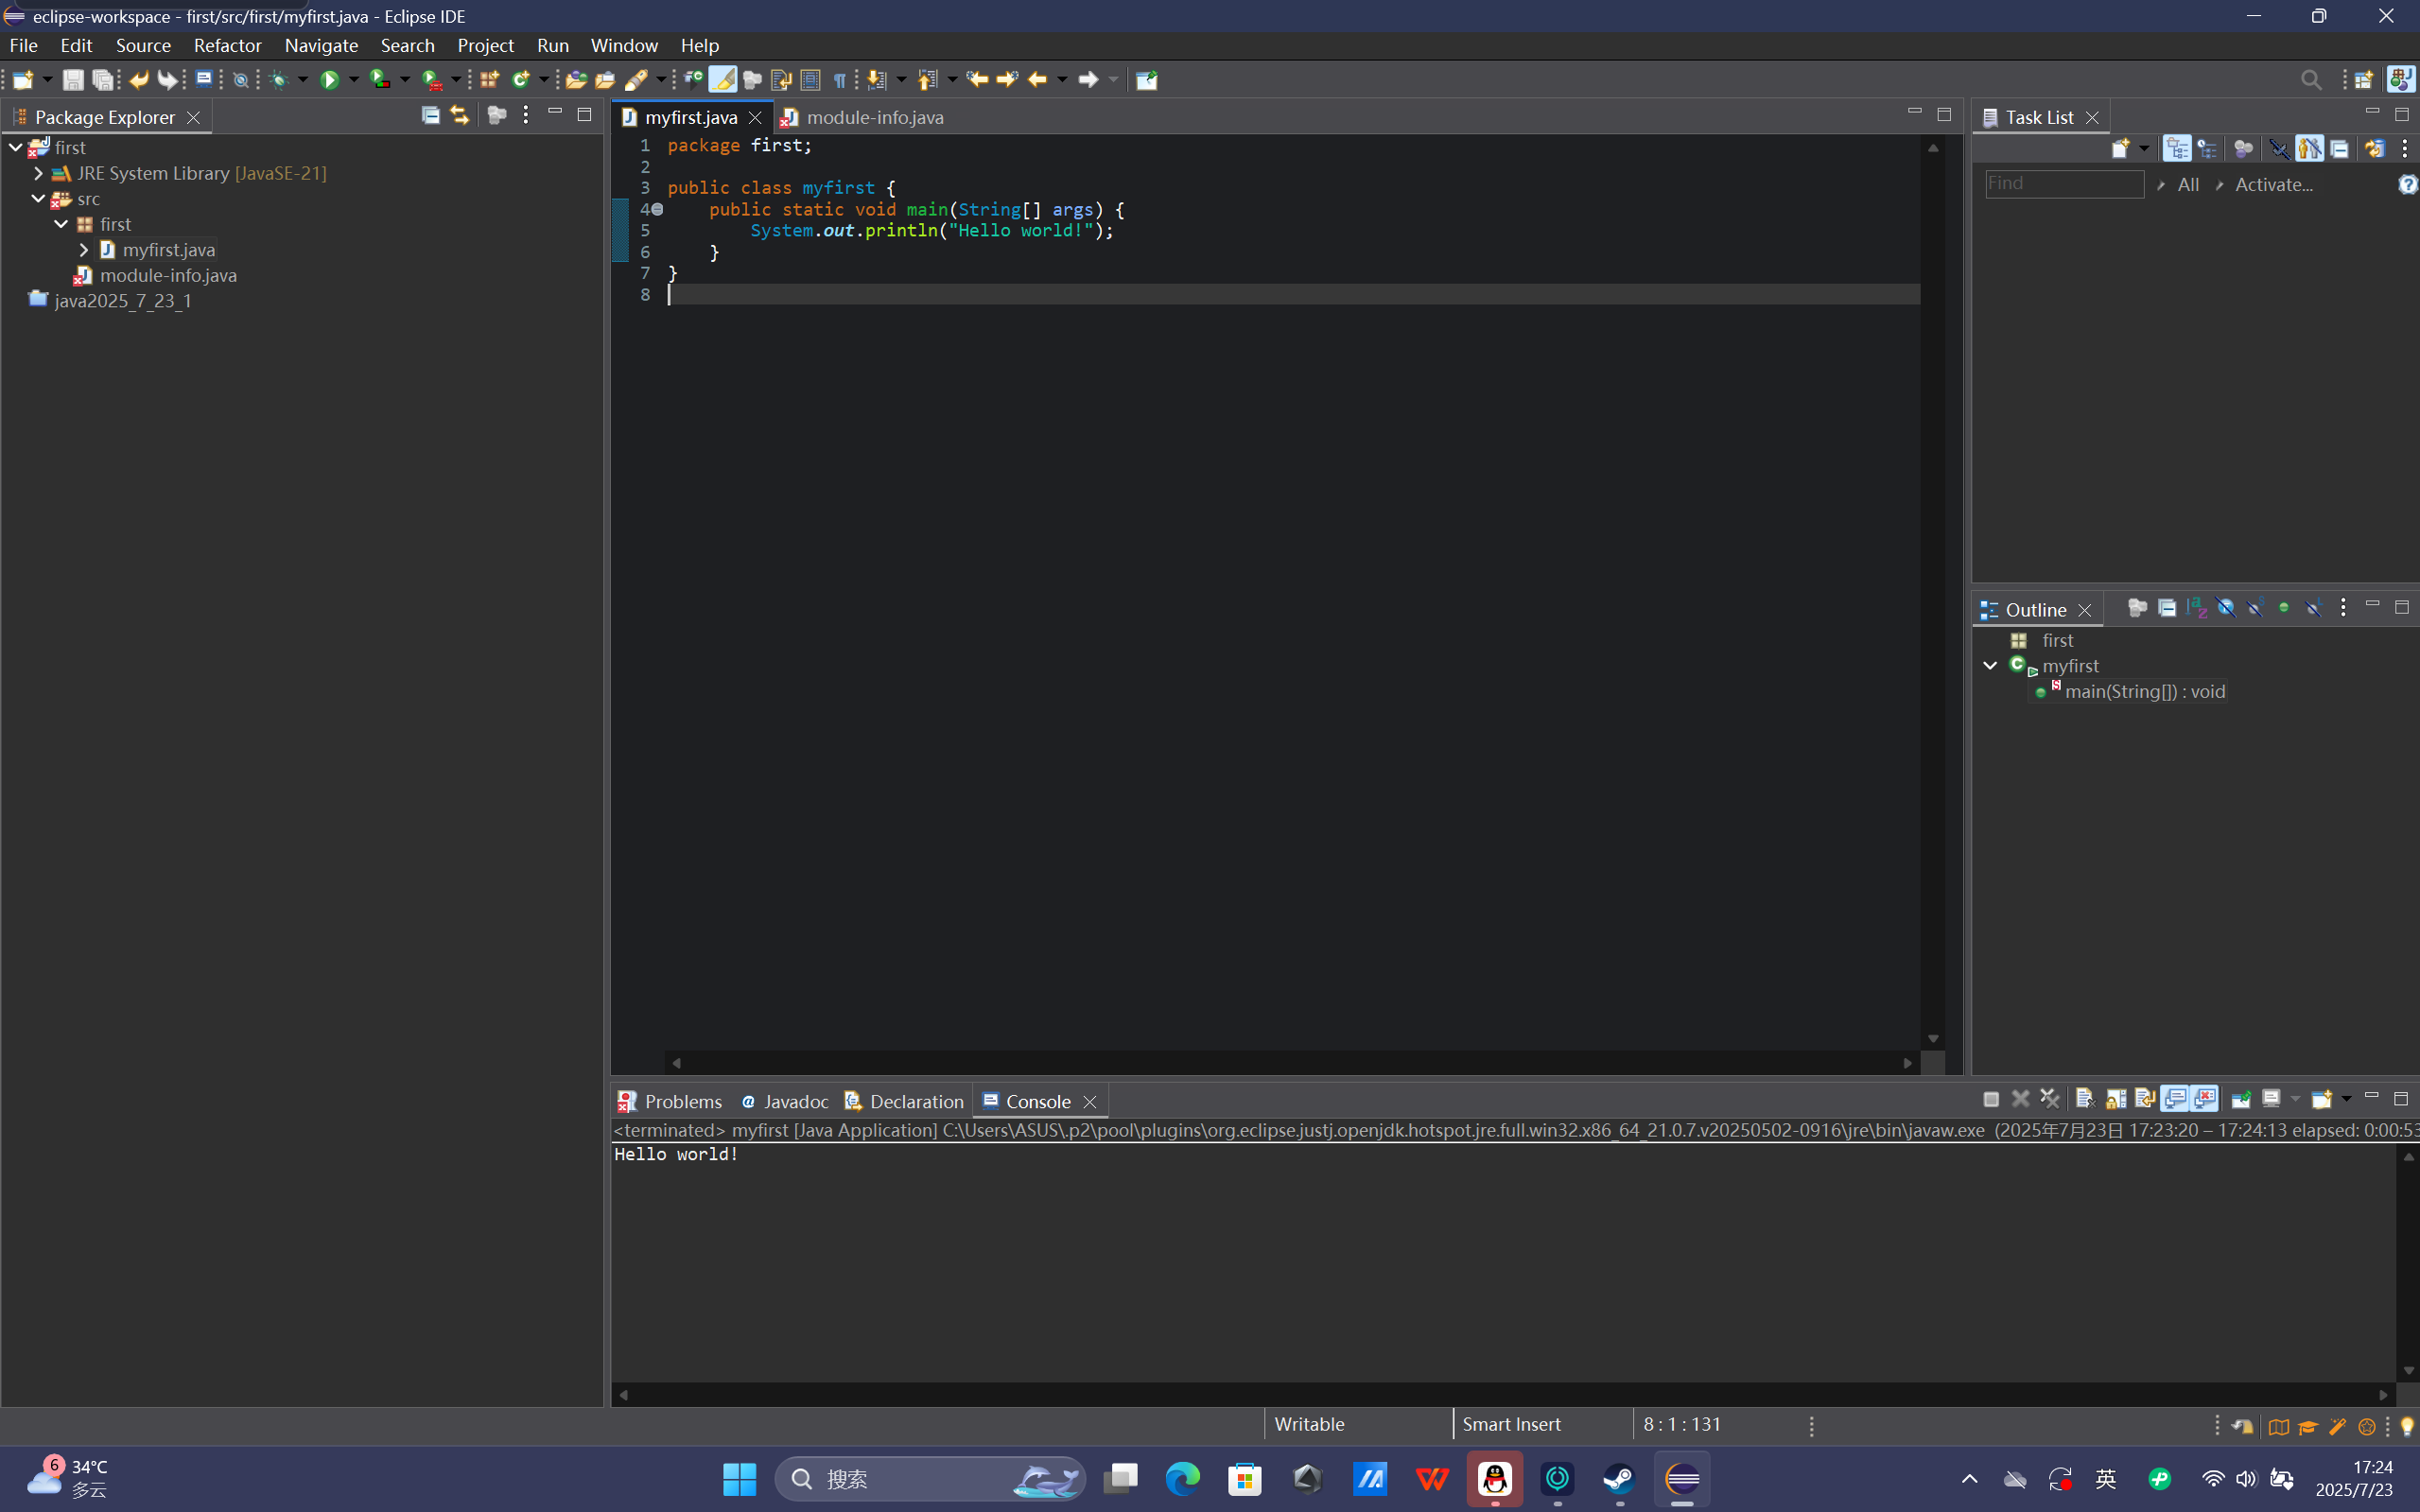Toggle Link with Editor in Package Explorer

459,115
